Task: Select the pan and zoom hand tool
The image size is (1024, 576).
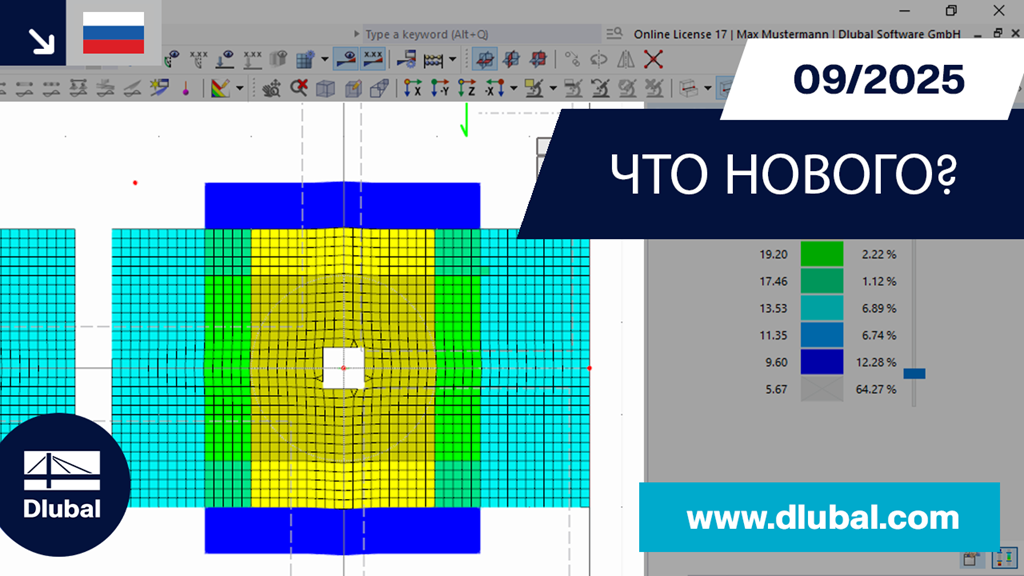Action: [x=271, y=88]
